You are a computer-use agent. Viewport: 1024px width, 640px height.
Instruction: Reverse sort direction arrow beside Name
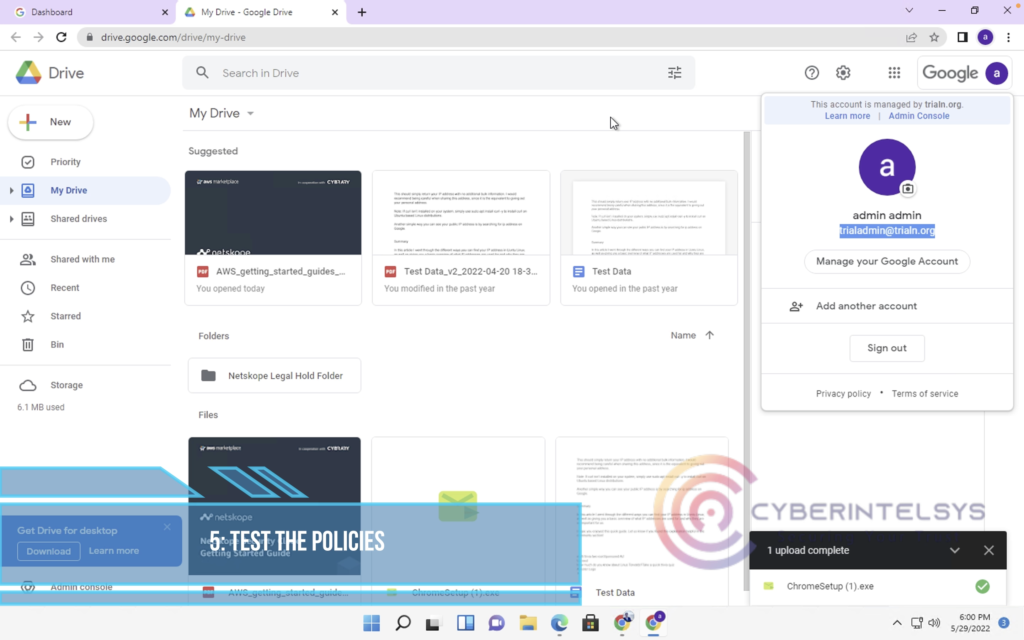tap(710, 335)
